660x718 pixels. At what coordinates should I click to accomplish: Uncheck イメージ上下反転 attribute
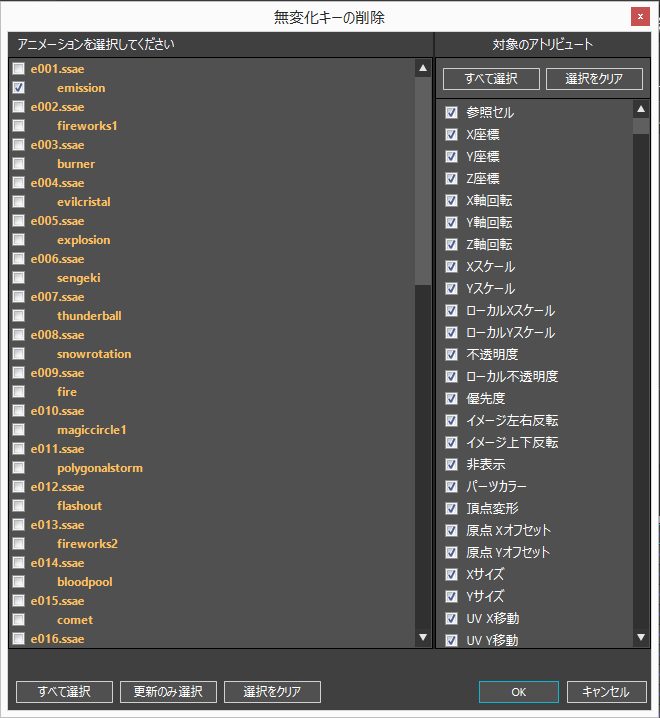pos(452,442)
